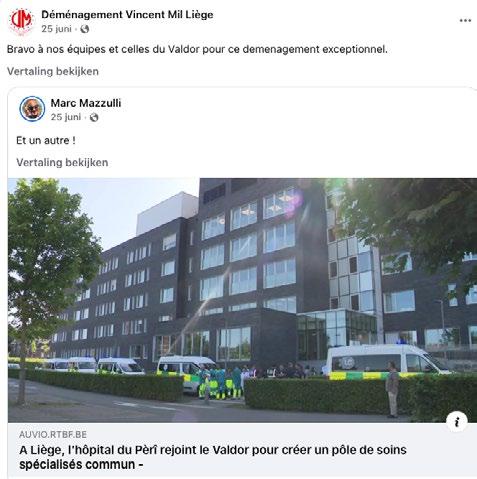The image size is (477, 479).
Task: Open Marc Mazzulli profile name link
Action: click(x=86, y=103)
